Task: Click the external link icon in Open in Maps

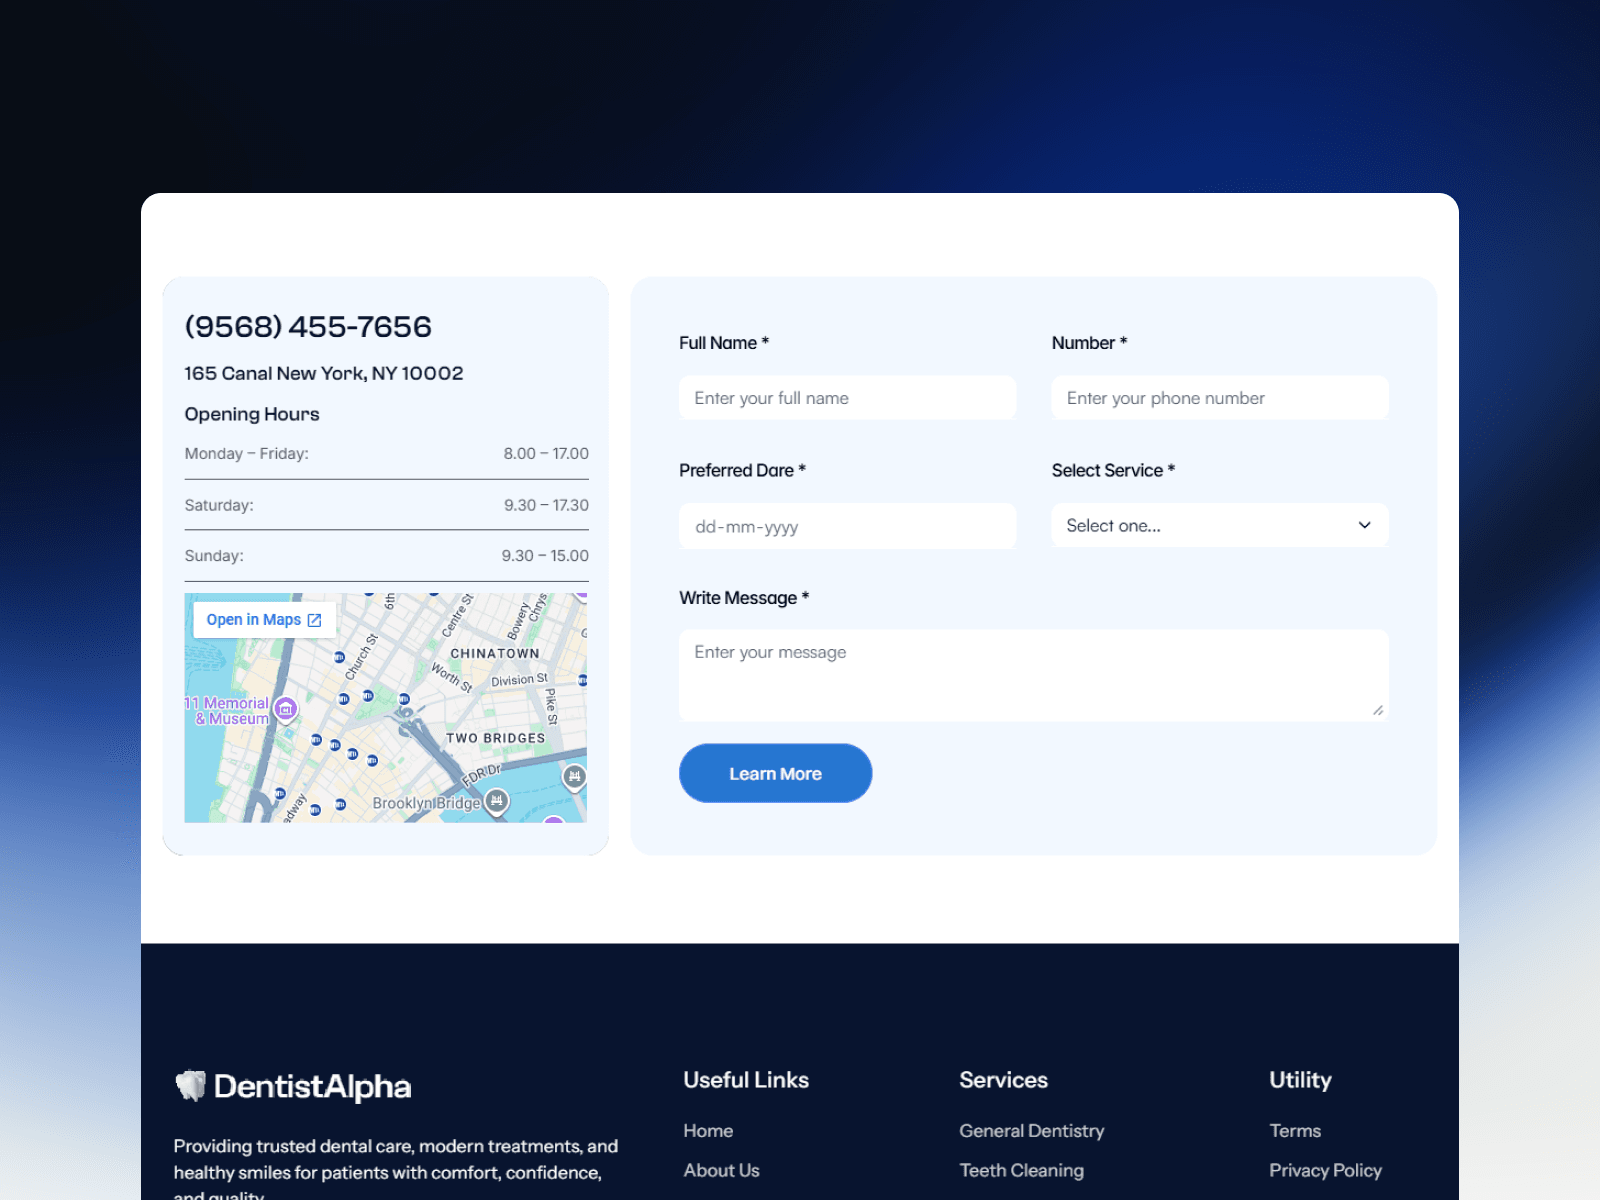Action: pyautogui.click(x=315, y=620)
